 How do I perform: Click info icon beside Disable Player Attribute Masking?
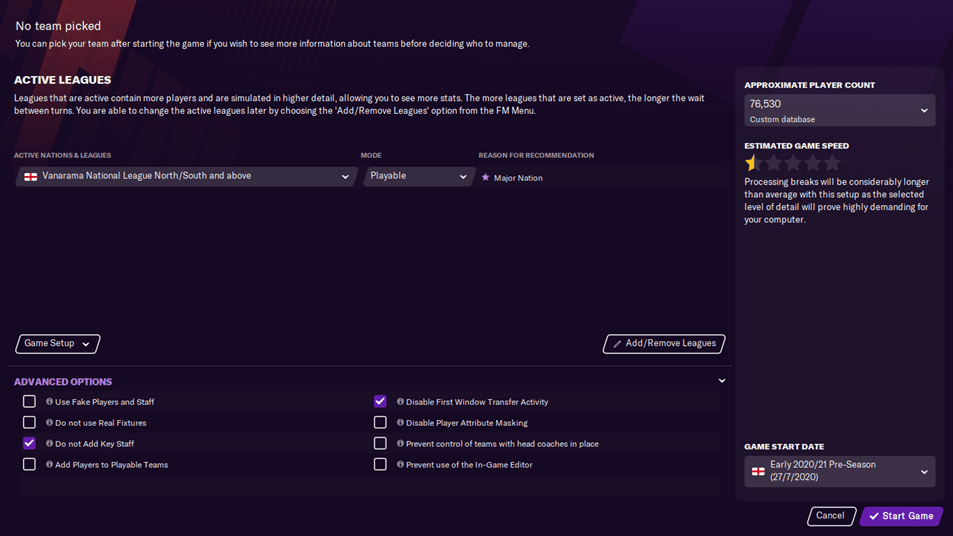[x=400, y=423]
